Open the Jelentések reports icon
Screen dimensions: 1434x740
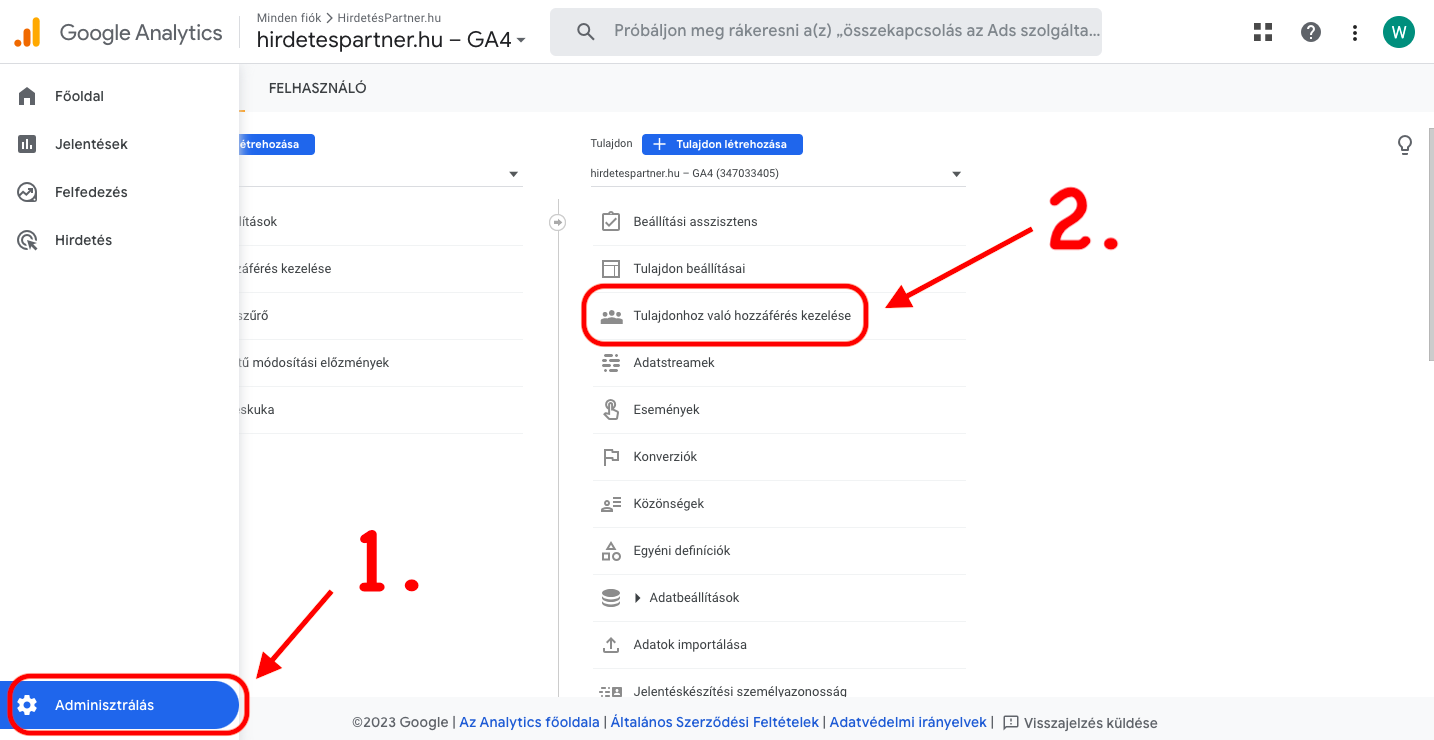pyautogui.click(x=25, y=143)
